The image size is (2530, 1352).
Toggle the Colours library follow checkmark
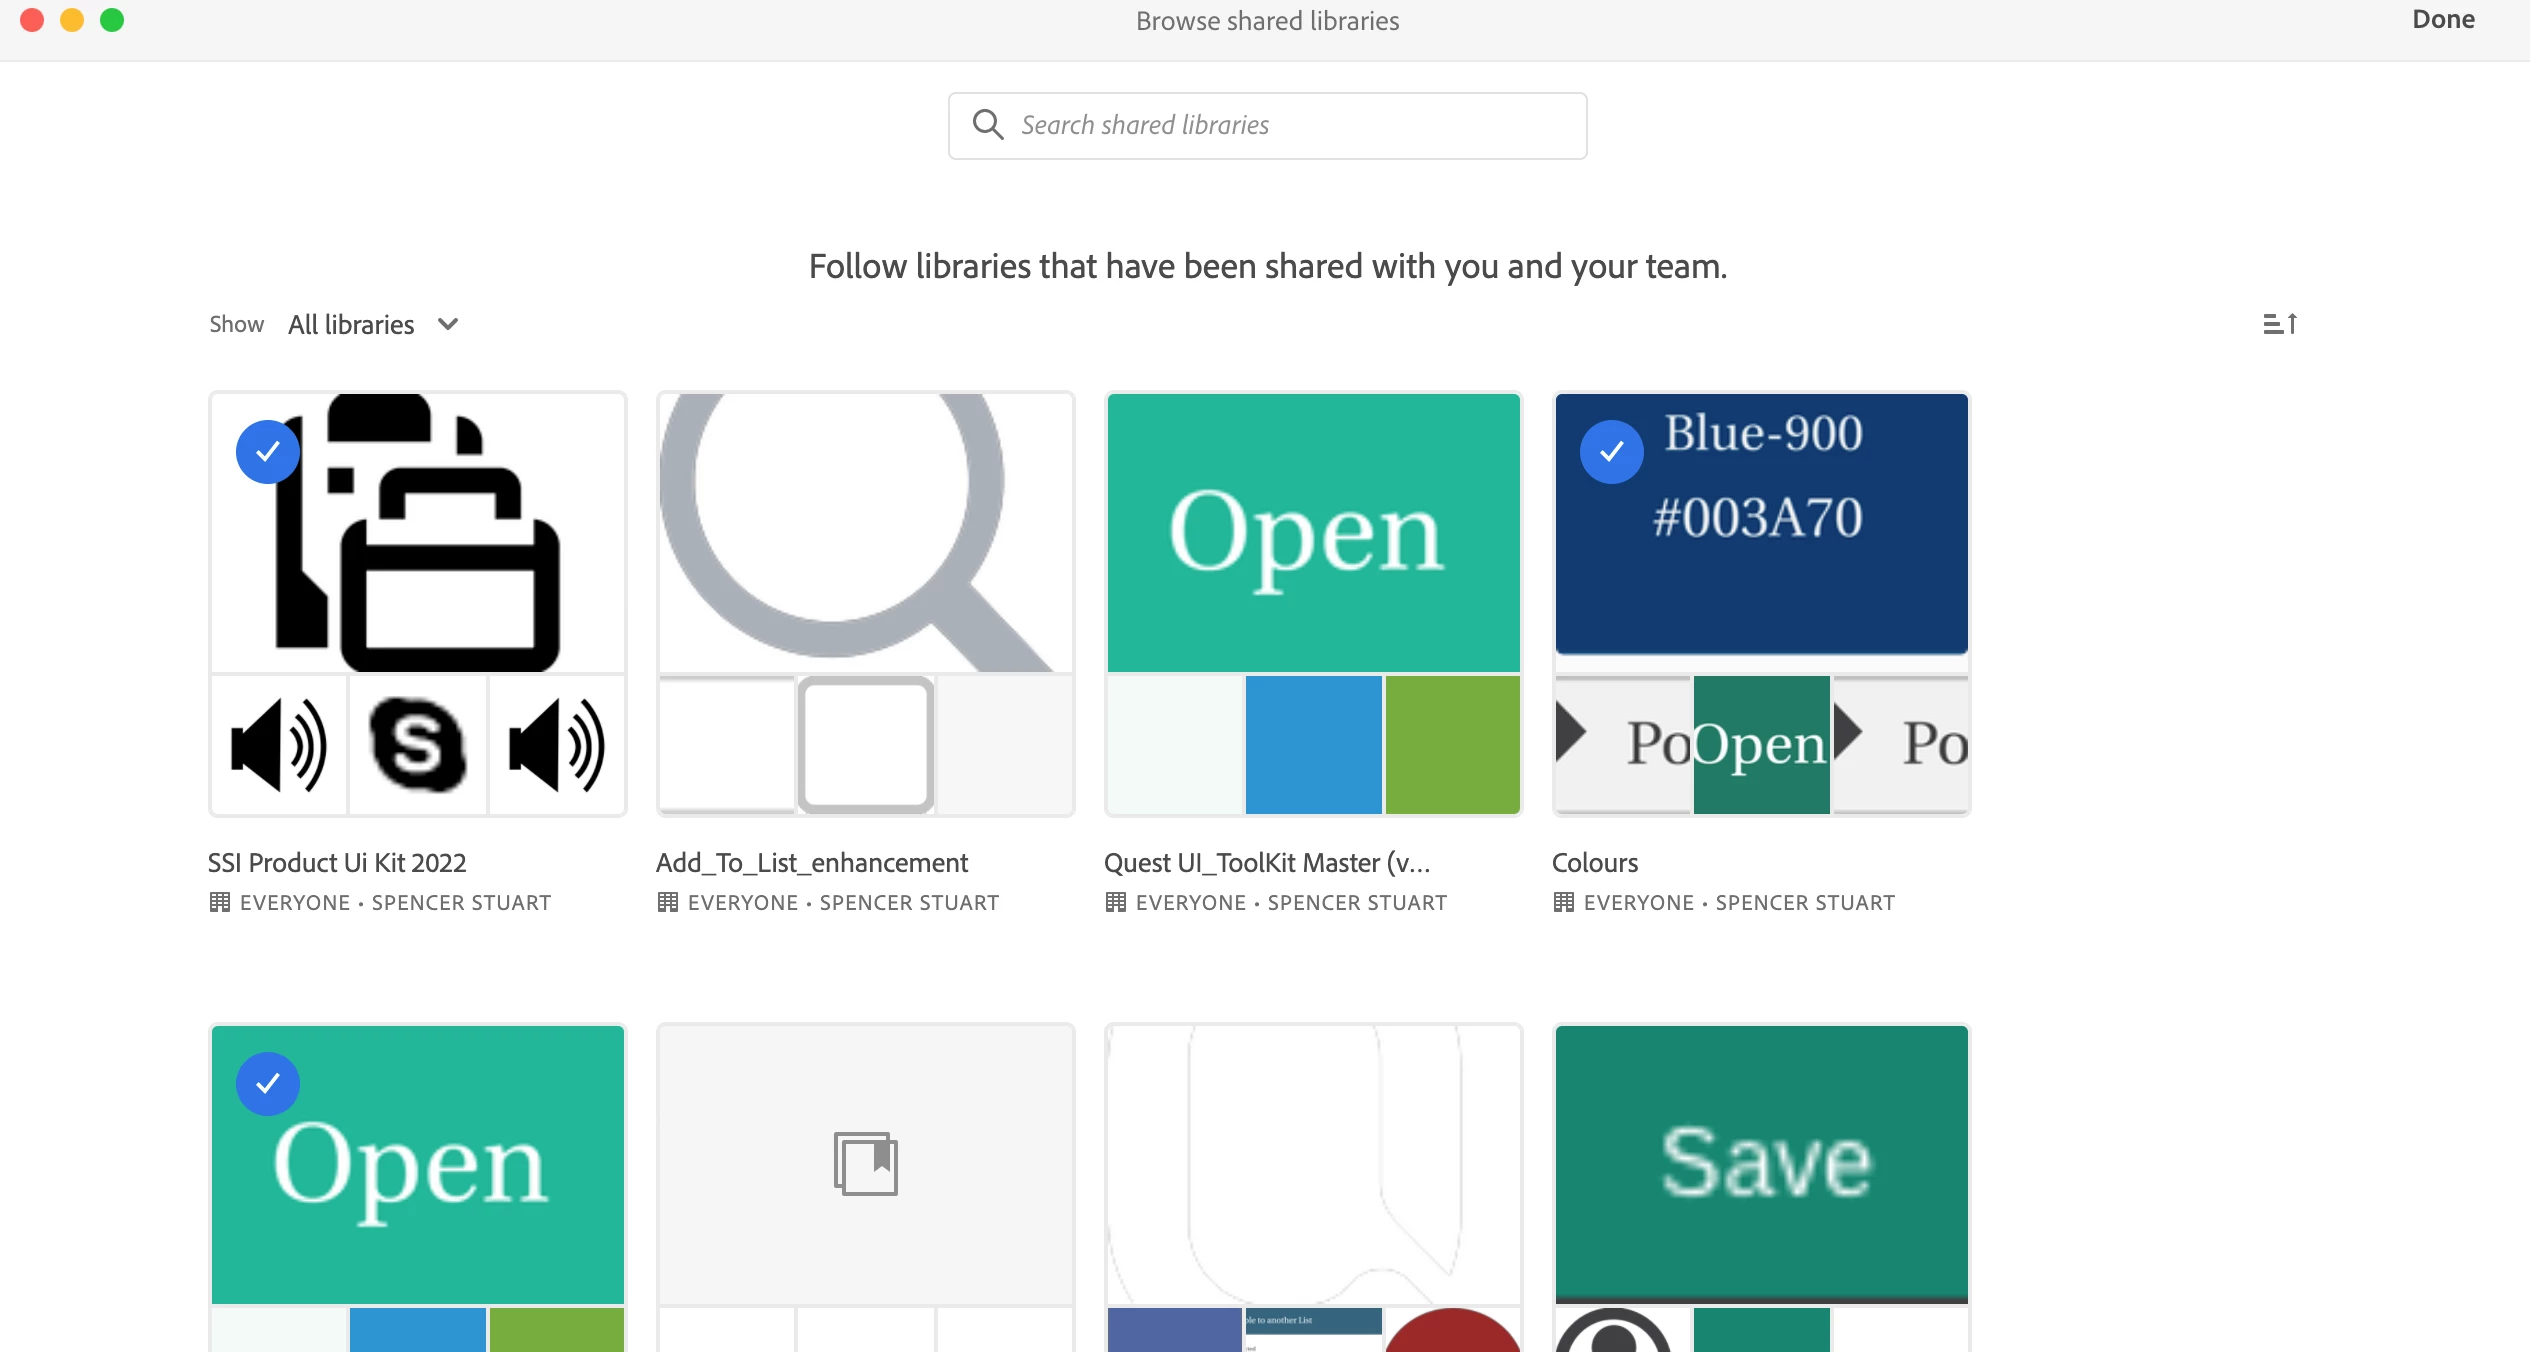(1611, 452)
